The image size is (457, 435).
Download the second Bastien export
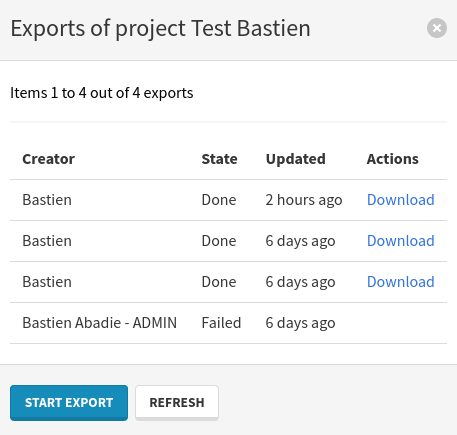[401, 241]
